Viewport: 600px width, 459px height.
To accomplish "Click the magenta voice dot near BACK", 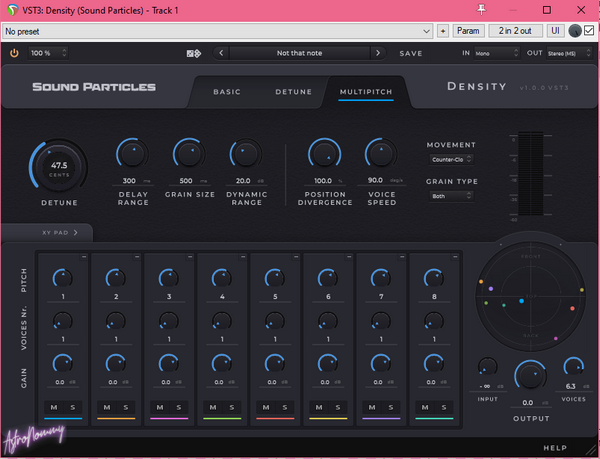I will [556, 339].
